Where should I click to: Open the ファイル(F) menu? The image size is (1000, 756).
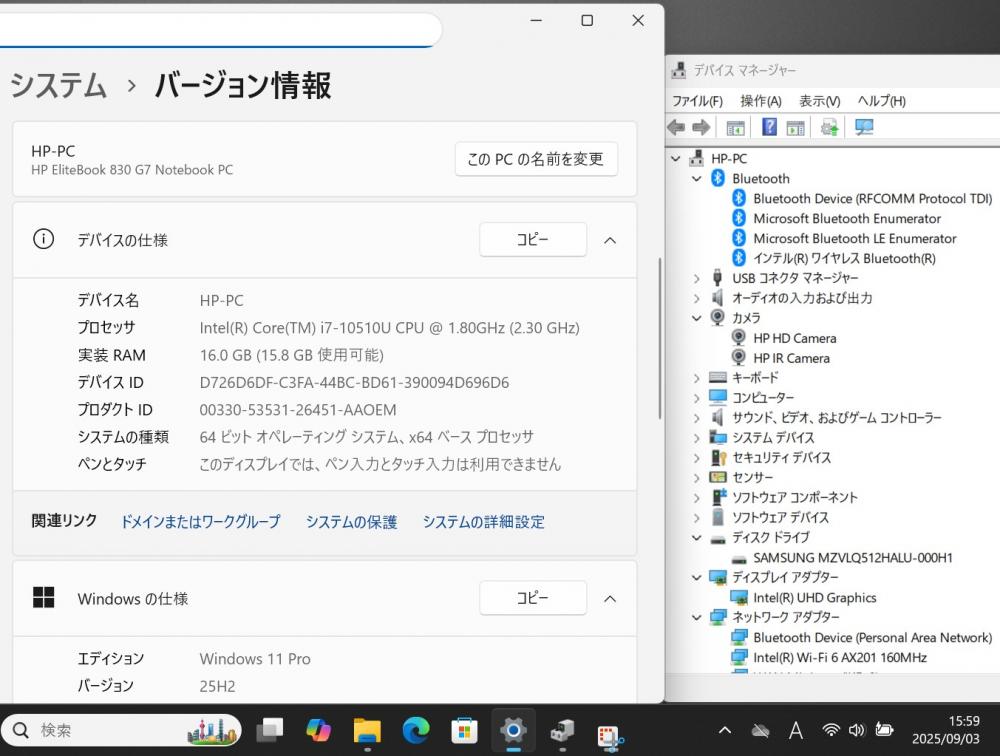pyautogui.click(x=698, y=101)
